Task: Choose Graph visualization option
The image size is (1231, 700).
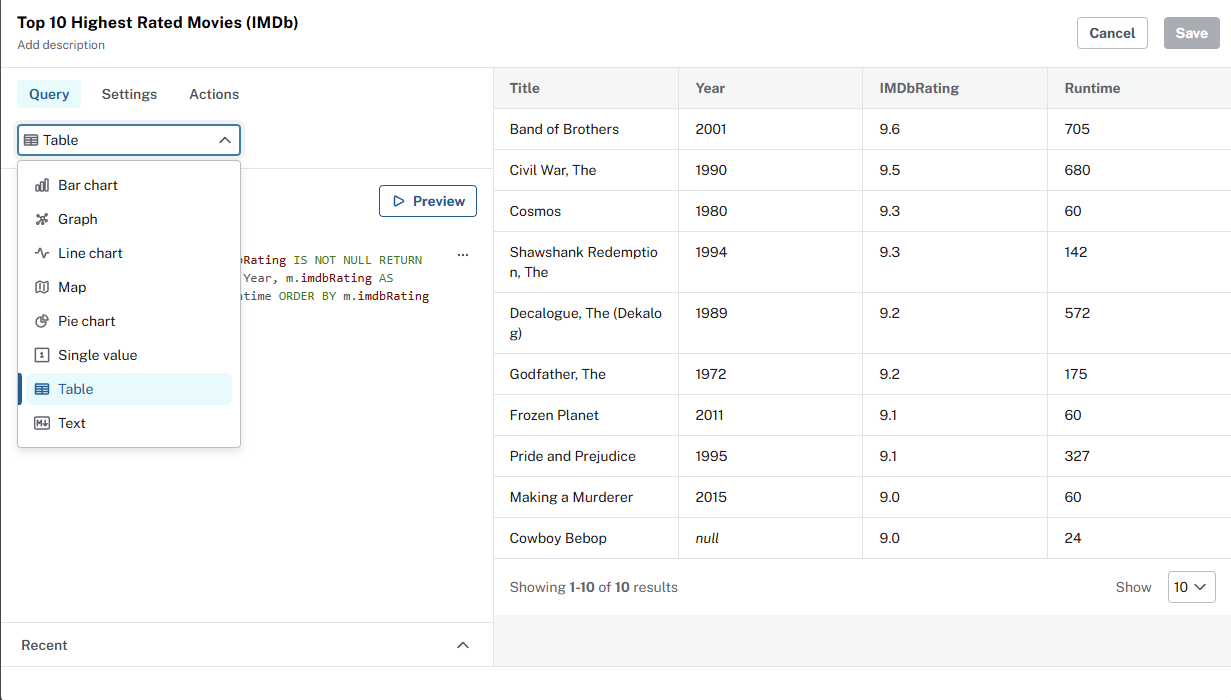Action: point(129,219)
